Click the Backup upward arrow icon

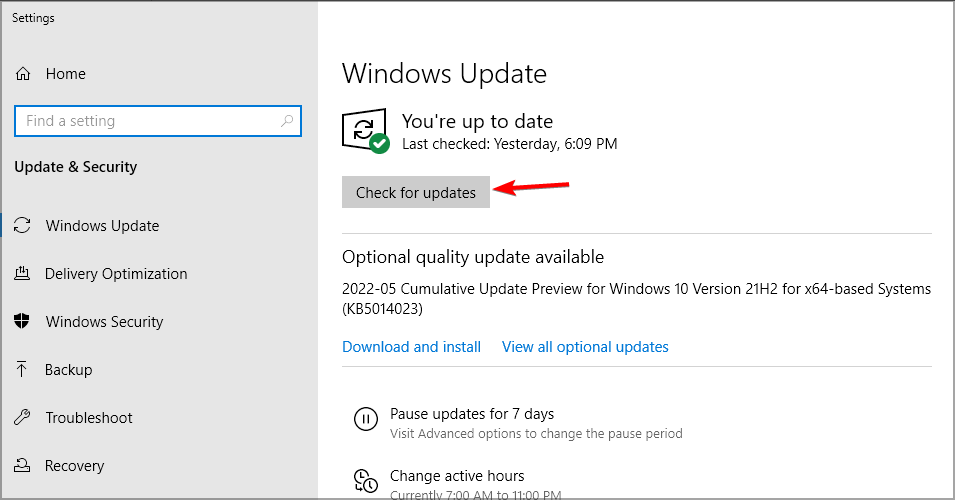click(x=22, y=369)
